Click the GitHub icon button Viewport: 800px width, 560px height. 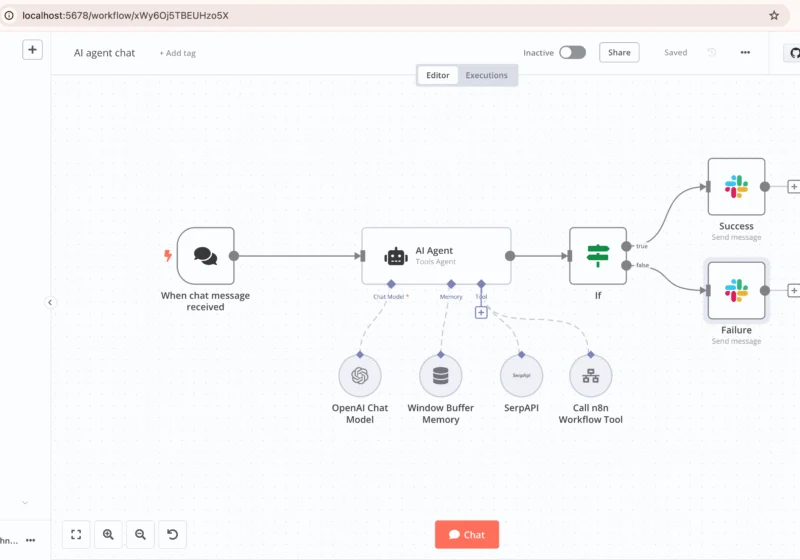[792, 53]
